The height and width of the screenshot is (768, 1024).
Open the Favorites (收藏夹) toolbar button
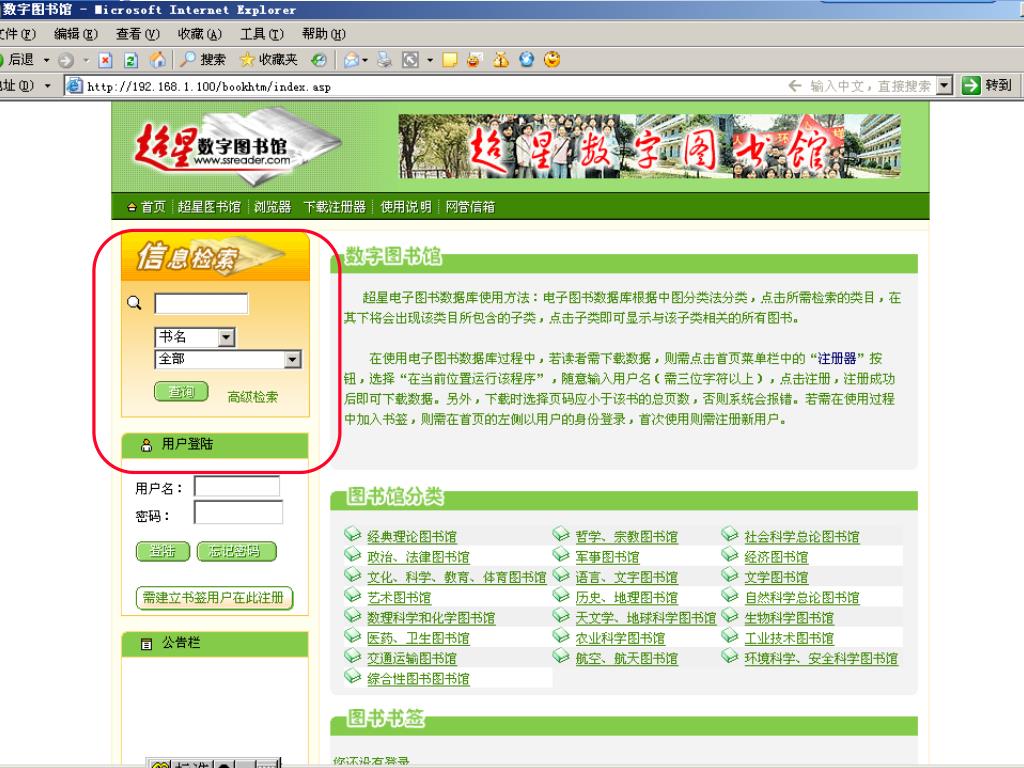[269, 60]
